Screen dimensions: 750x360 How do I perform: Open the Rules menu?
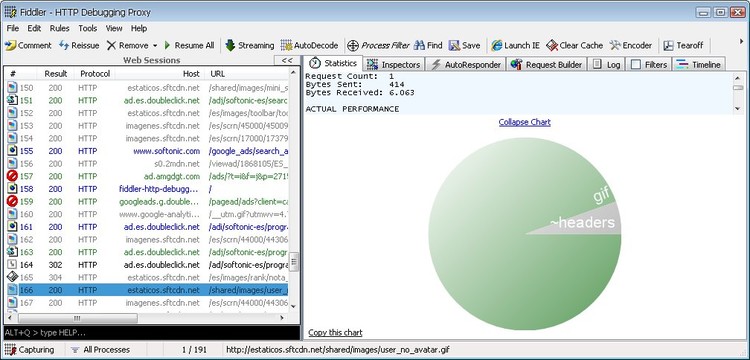(x=59, y=29)
